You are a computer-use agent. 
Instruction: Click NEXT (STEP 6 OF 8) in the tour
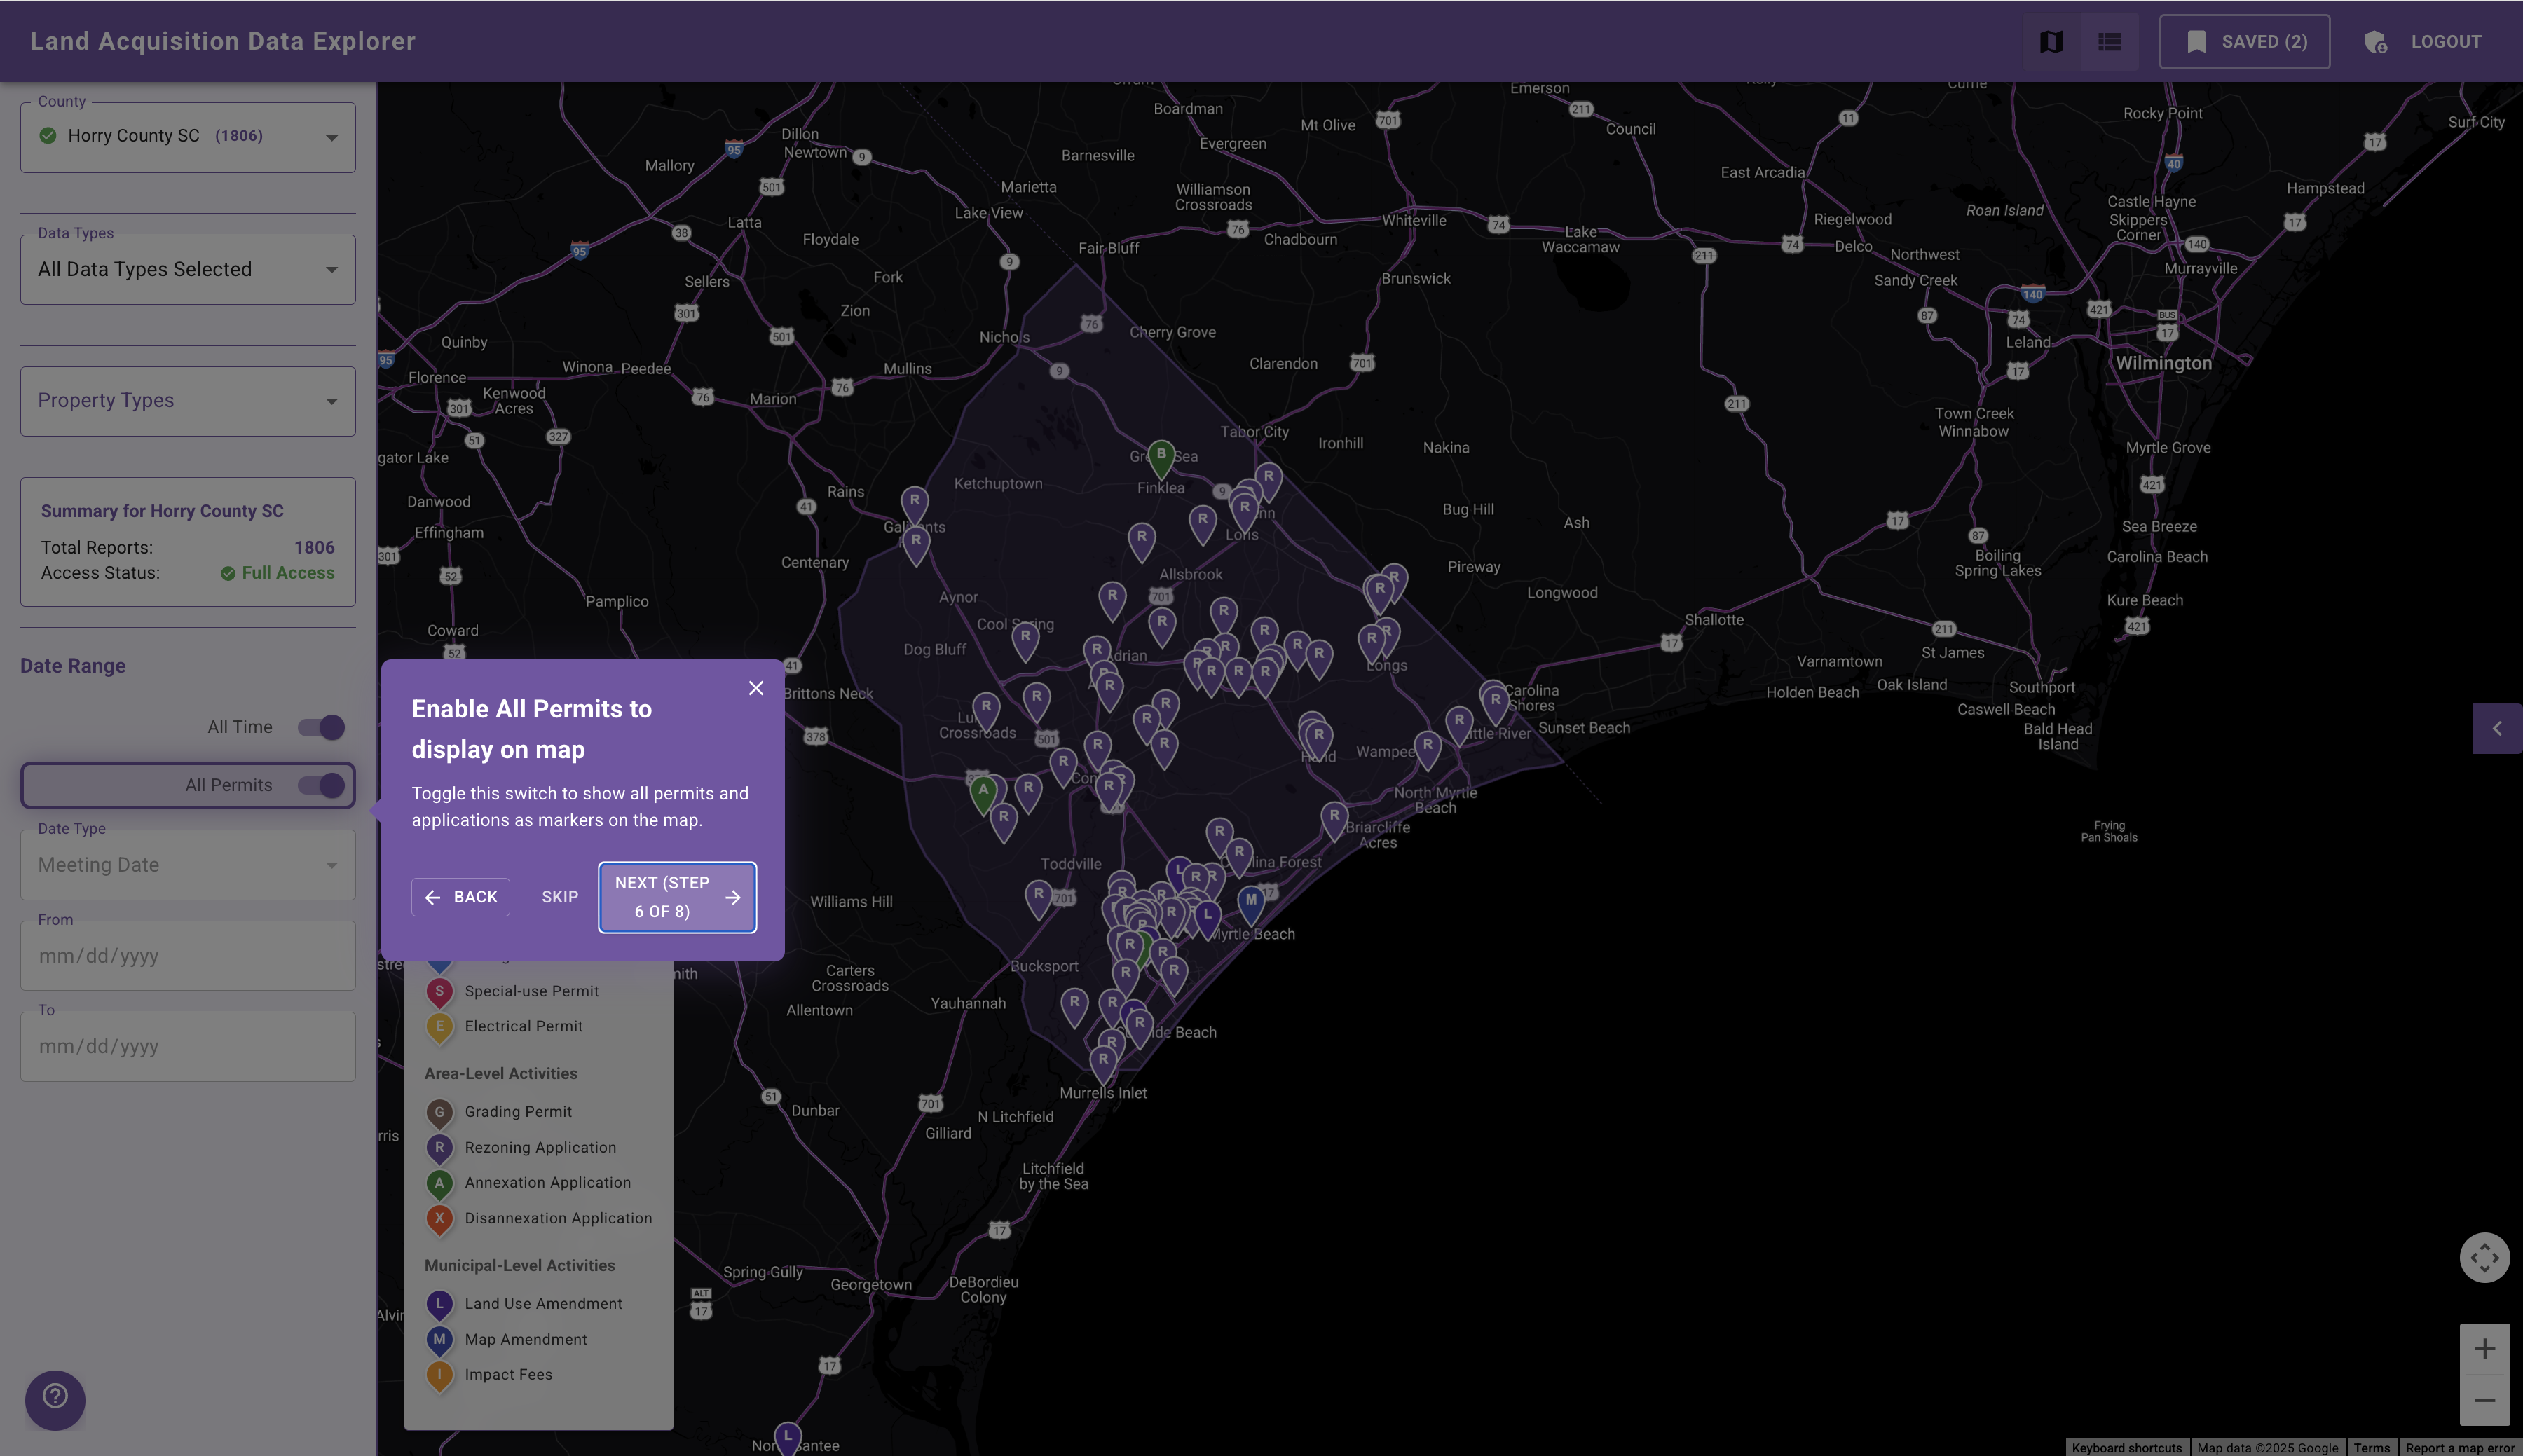click(677, 896)
